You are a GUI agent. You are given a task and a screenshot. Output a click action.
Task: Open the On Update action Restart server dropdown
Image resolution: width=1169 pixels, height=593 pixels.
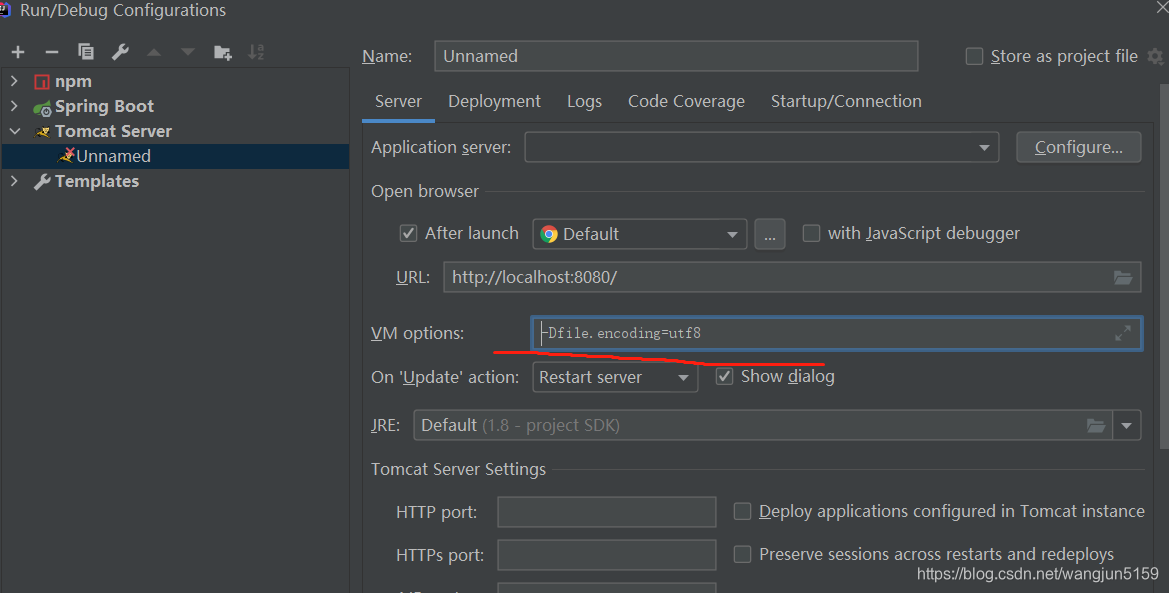pyautogui.click(x=615, y=377)
